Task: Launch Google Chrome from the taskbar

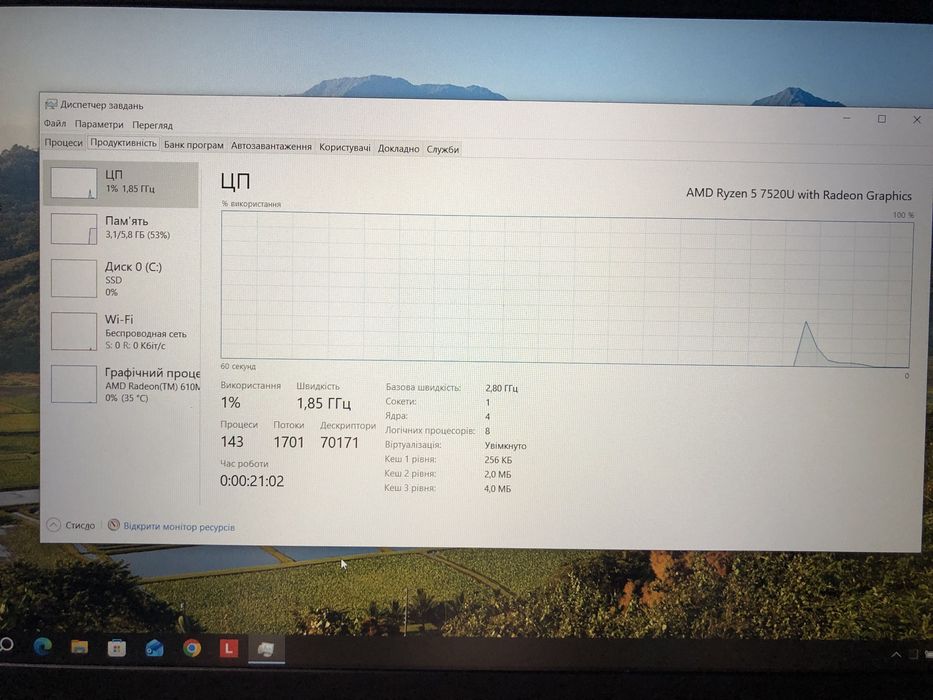Action: [192, 648]
